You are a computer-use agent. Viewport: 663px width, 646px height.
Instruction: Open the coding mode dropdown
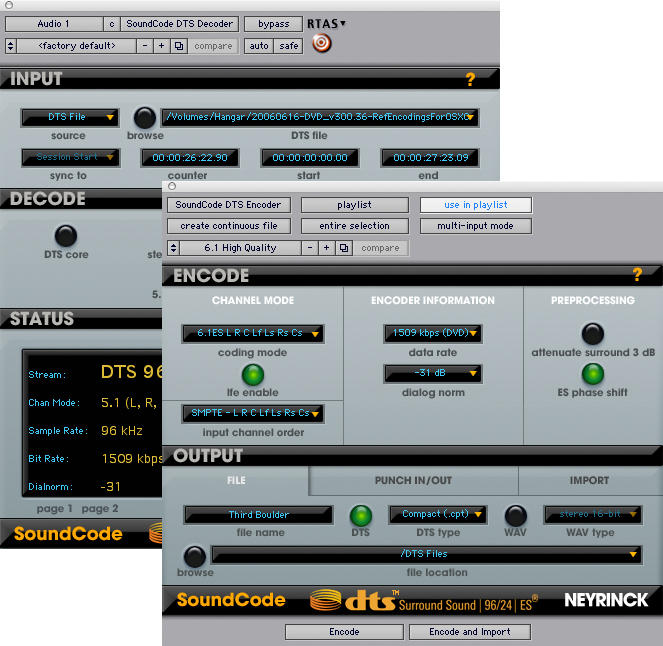coord(253,333)
